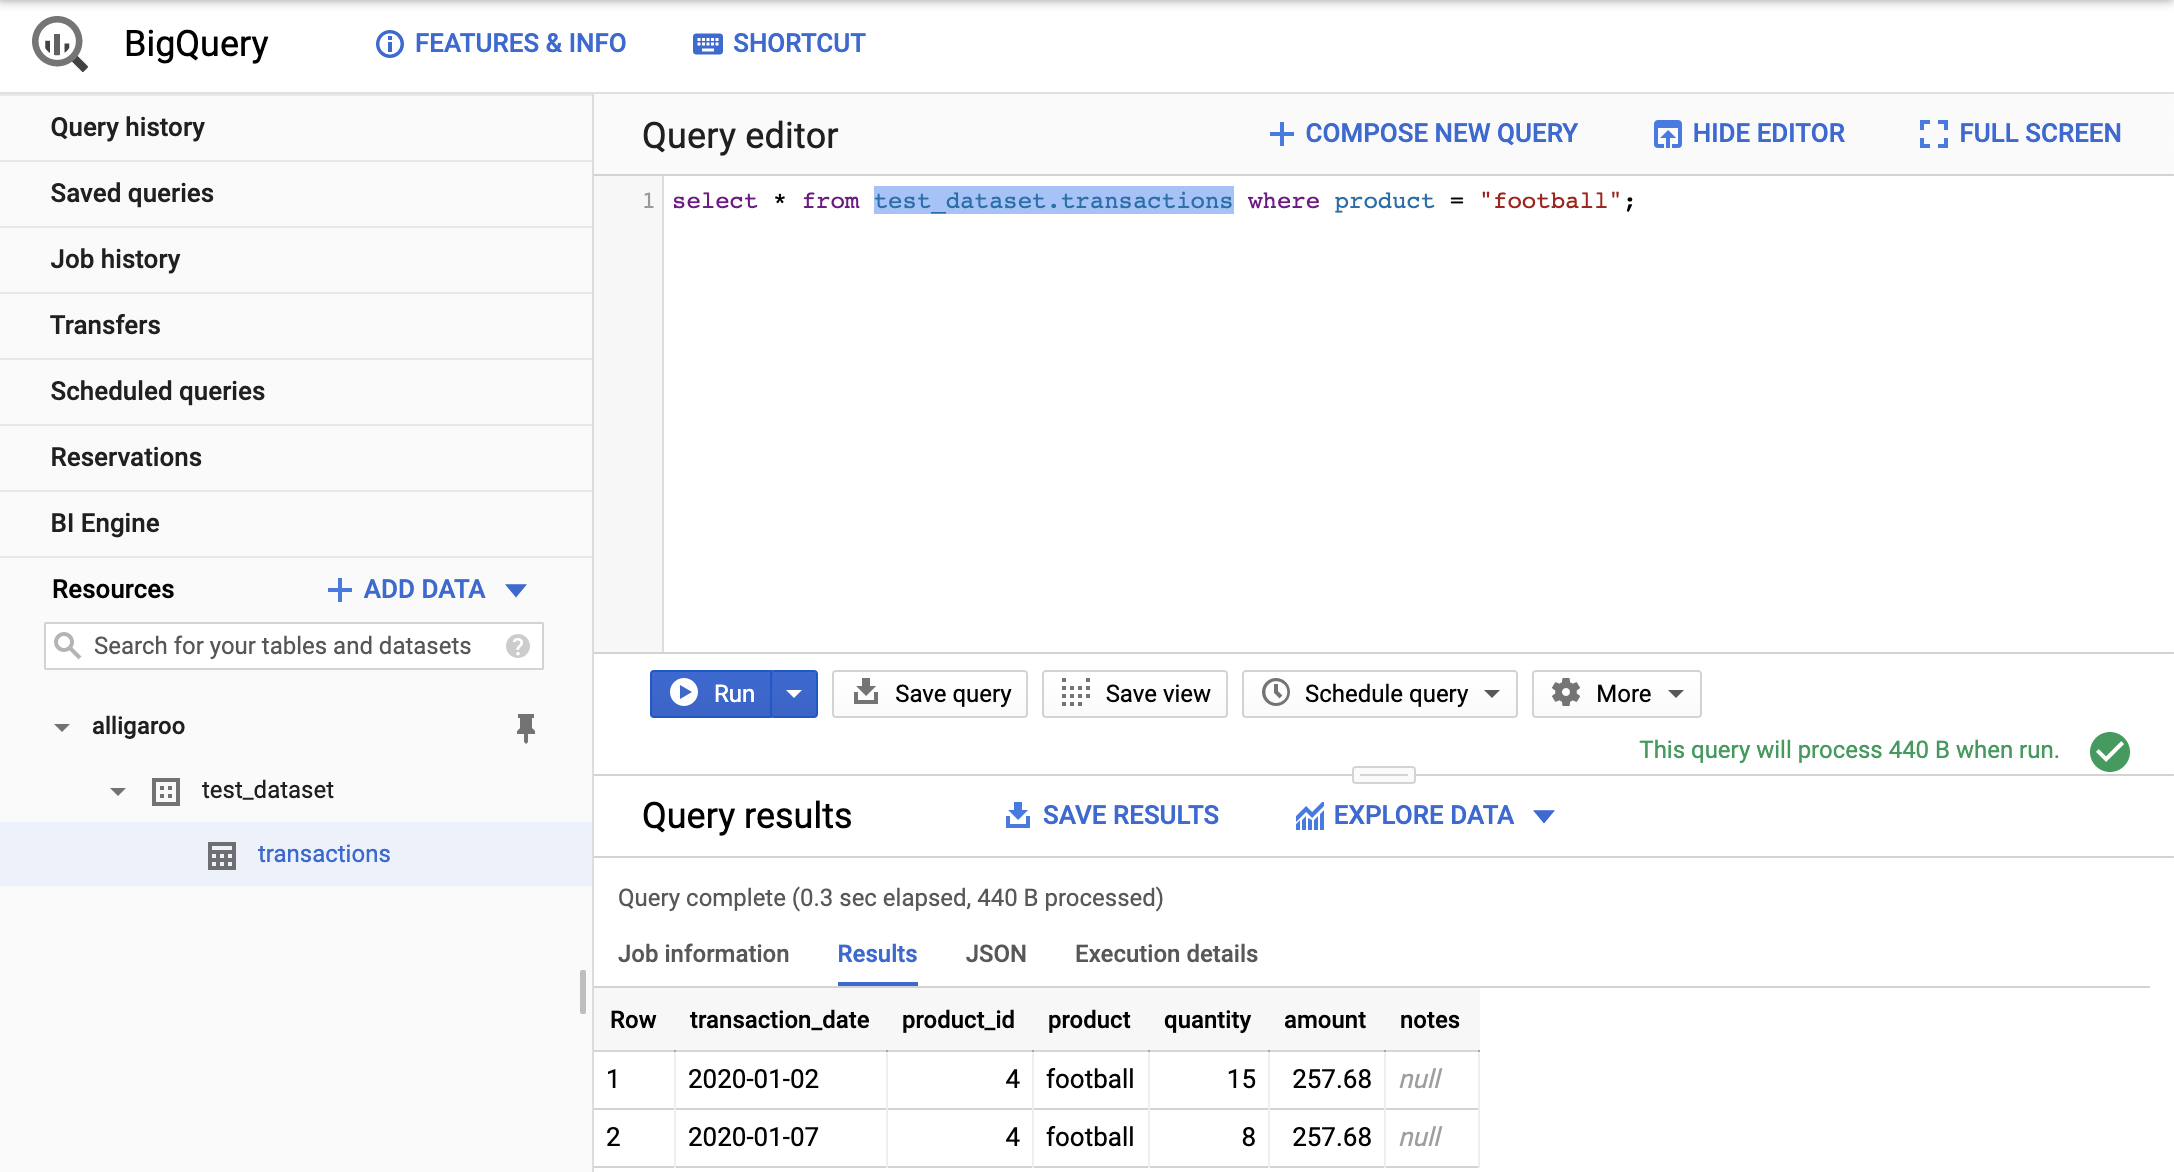Switch to Job information tab

click(x=703, y=954)
